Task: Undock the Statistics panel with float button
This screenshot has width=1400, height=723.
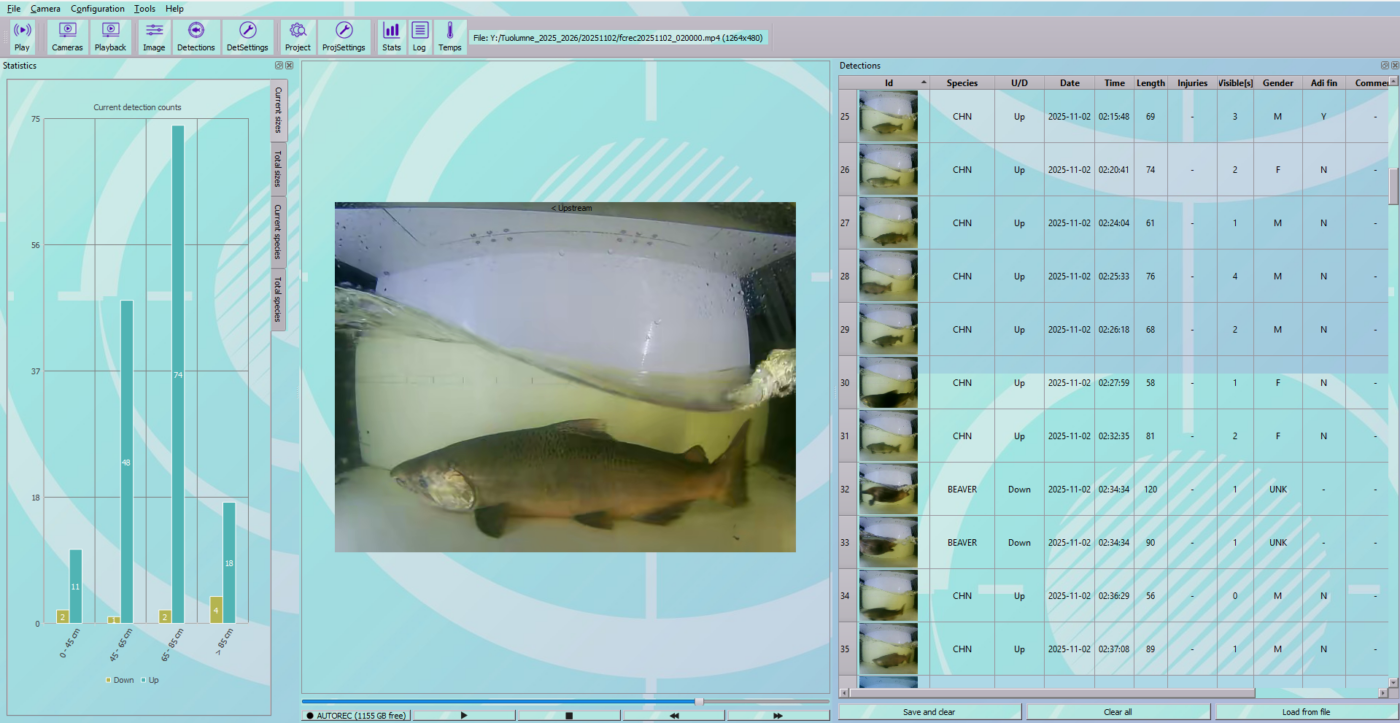Action: point(279,66)
